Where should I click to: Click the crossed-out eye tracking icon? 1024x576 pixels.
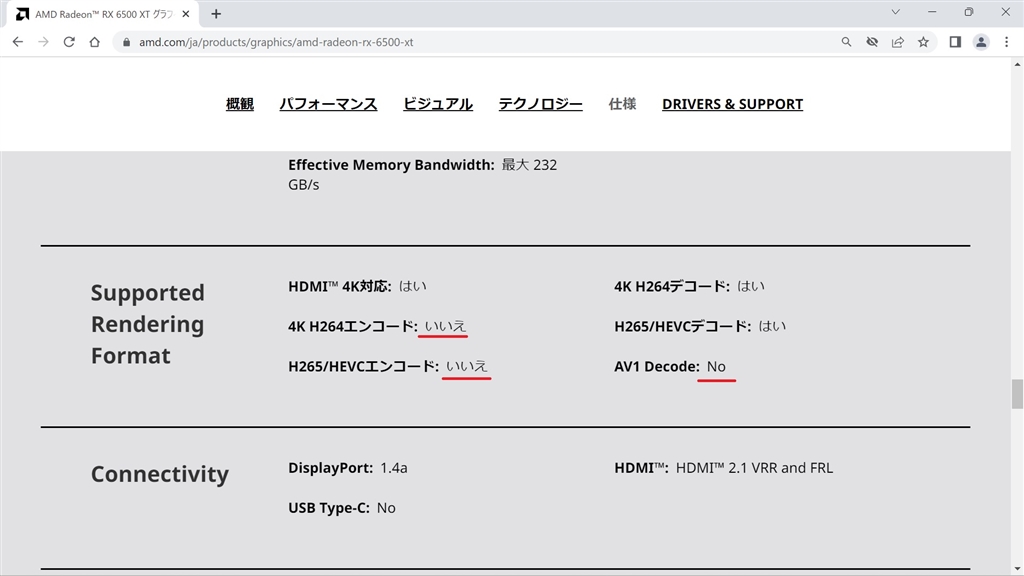coord(872,42)
